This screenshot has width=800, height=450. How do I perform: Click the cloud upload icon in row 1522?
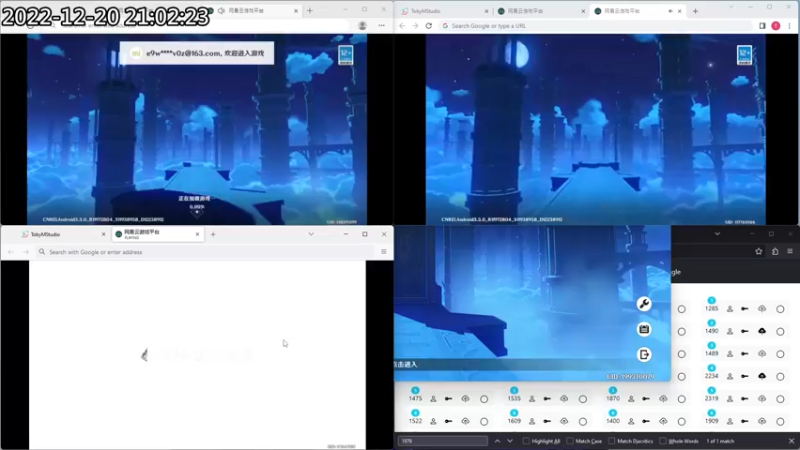[465, 421]
